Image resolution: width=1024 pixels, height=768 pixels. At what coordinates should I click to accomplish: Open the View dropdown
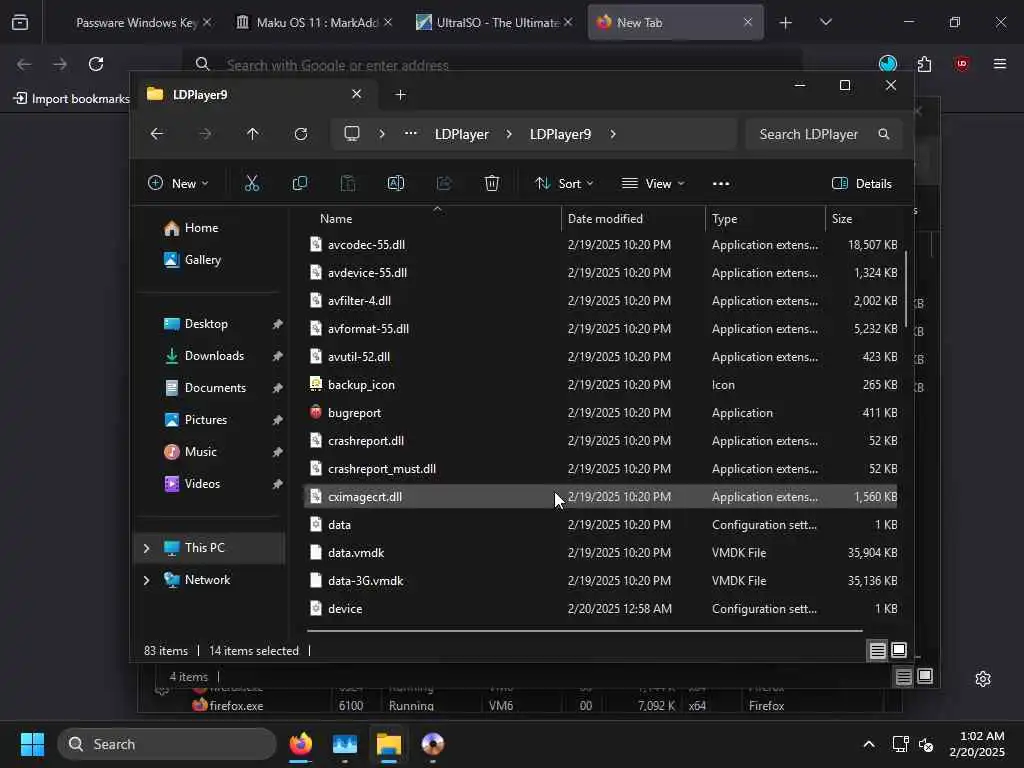(x=653, y=184)
